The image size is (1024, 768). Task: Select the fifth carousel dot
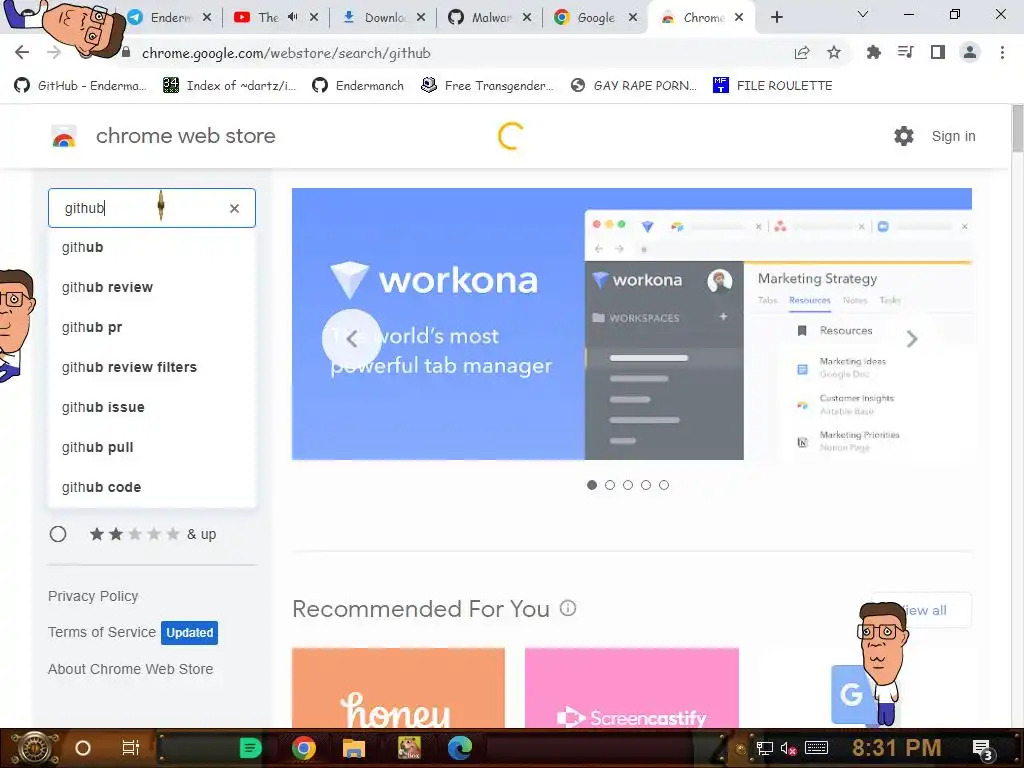pyautogui.click(x=664, y=485)
